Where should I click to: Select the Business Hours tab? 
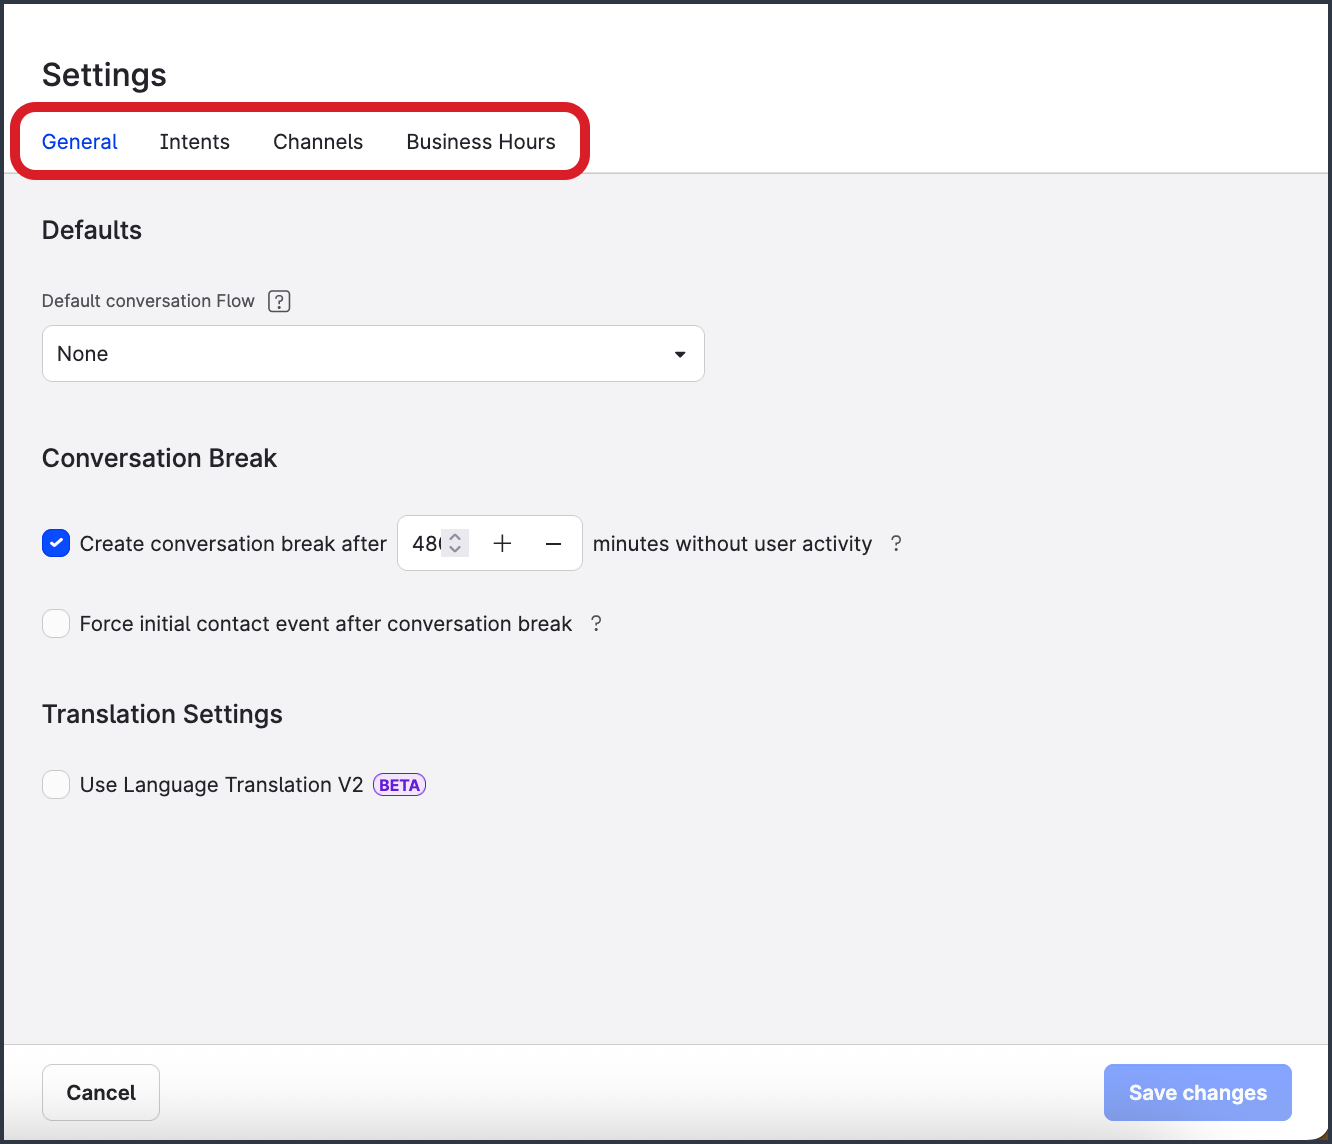point(480,141)
